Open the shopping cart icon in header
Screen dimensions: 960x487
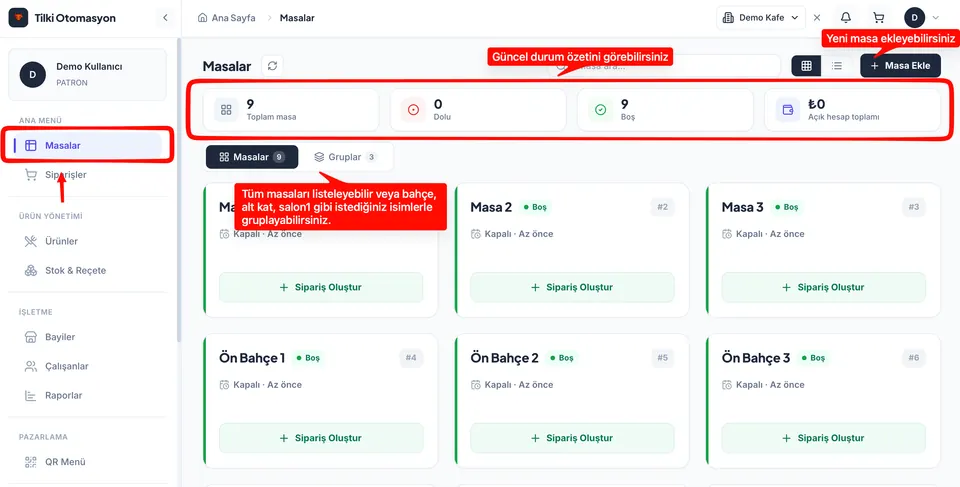(x=879, y=18)
